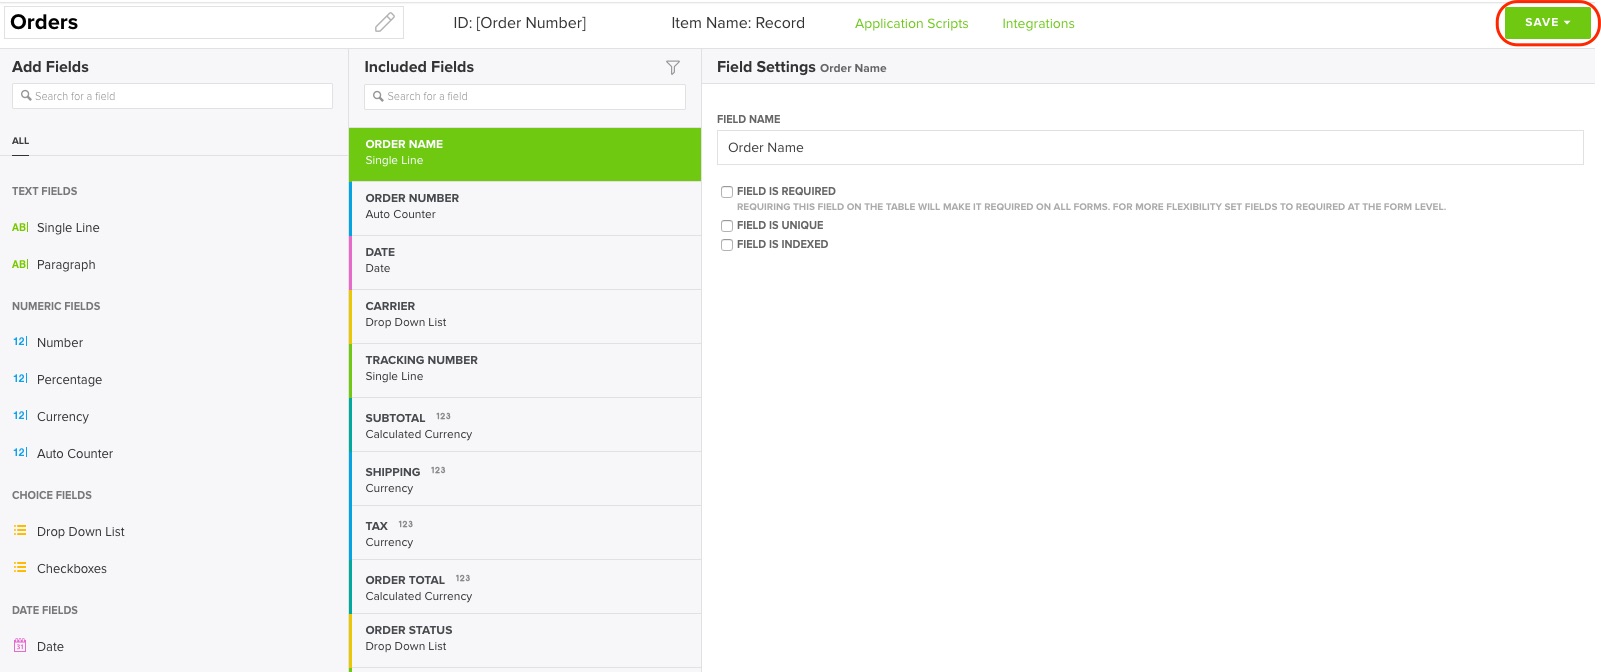1601x672 pixels.
Task: Select the Subtotal Calculated Currency field
Action: coord(525,424)
